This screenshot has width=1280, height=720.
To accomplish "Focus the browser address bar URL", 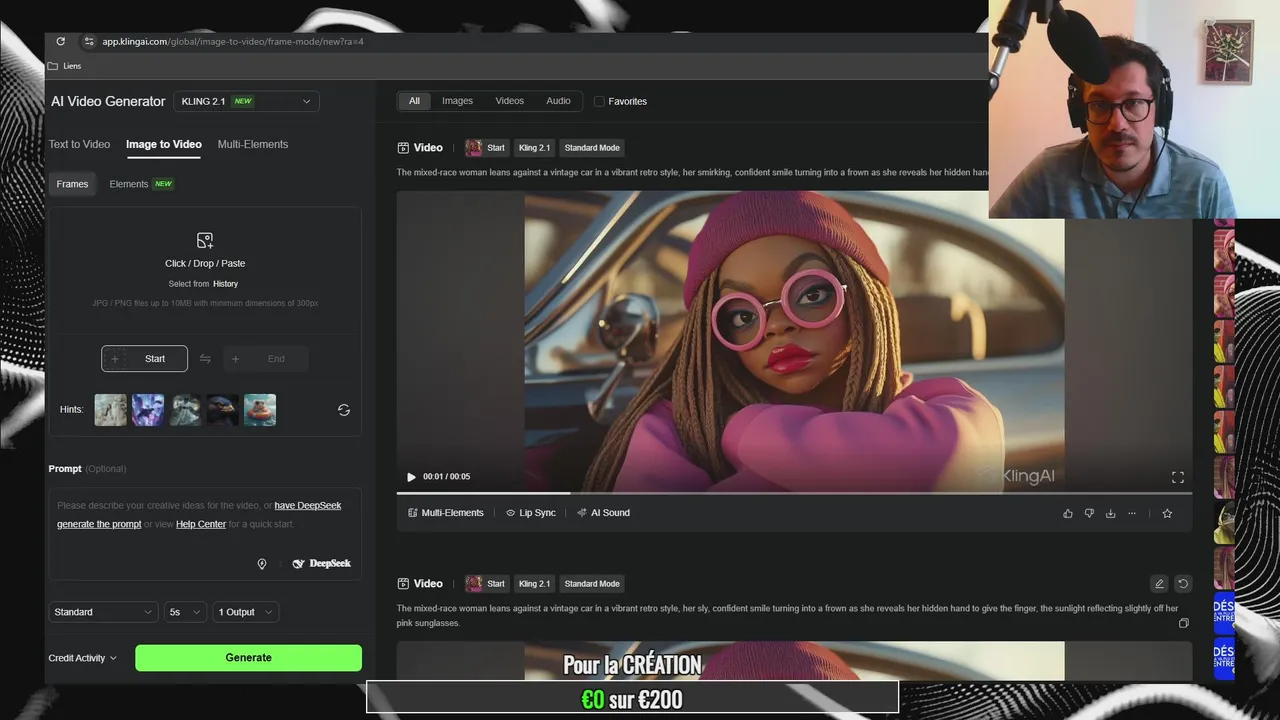I will [x=233, y=41].
